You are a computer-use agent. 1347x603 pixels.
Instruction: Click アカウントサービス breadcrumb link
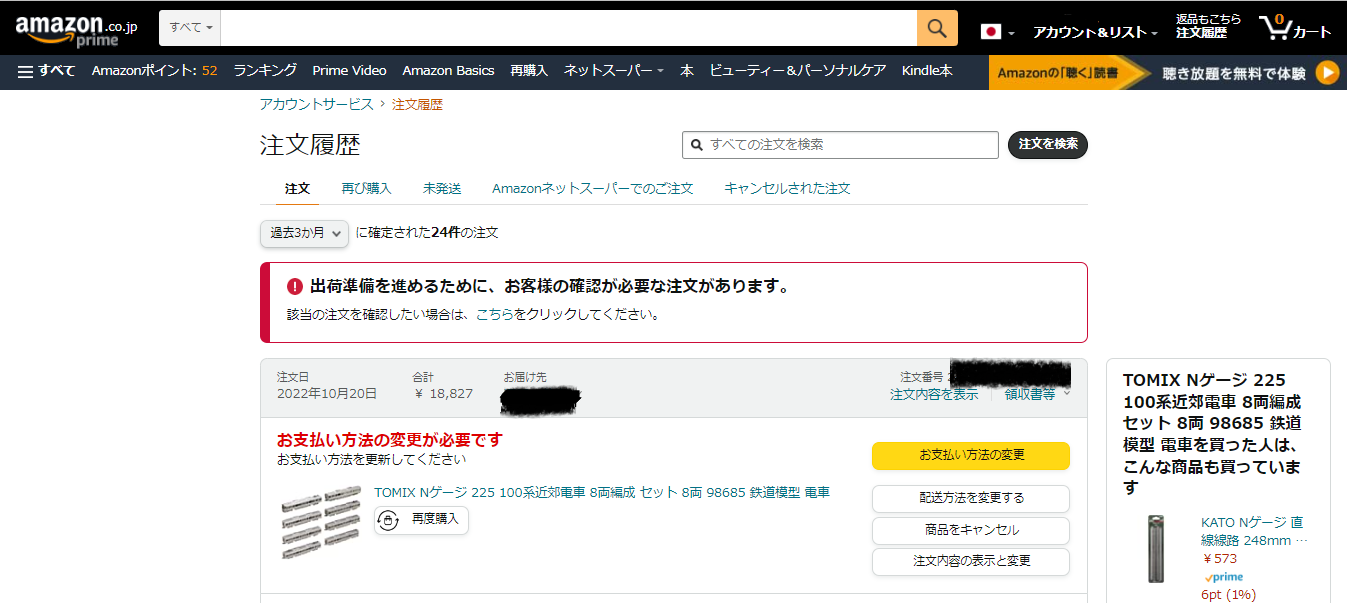click(x=316, y=104)
